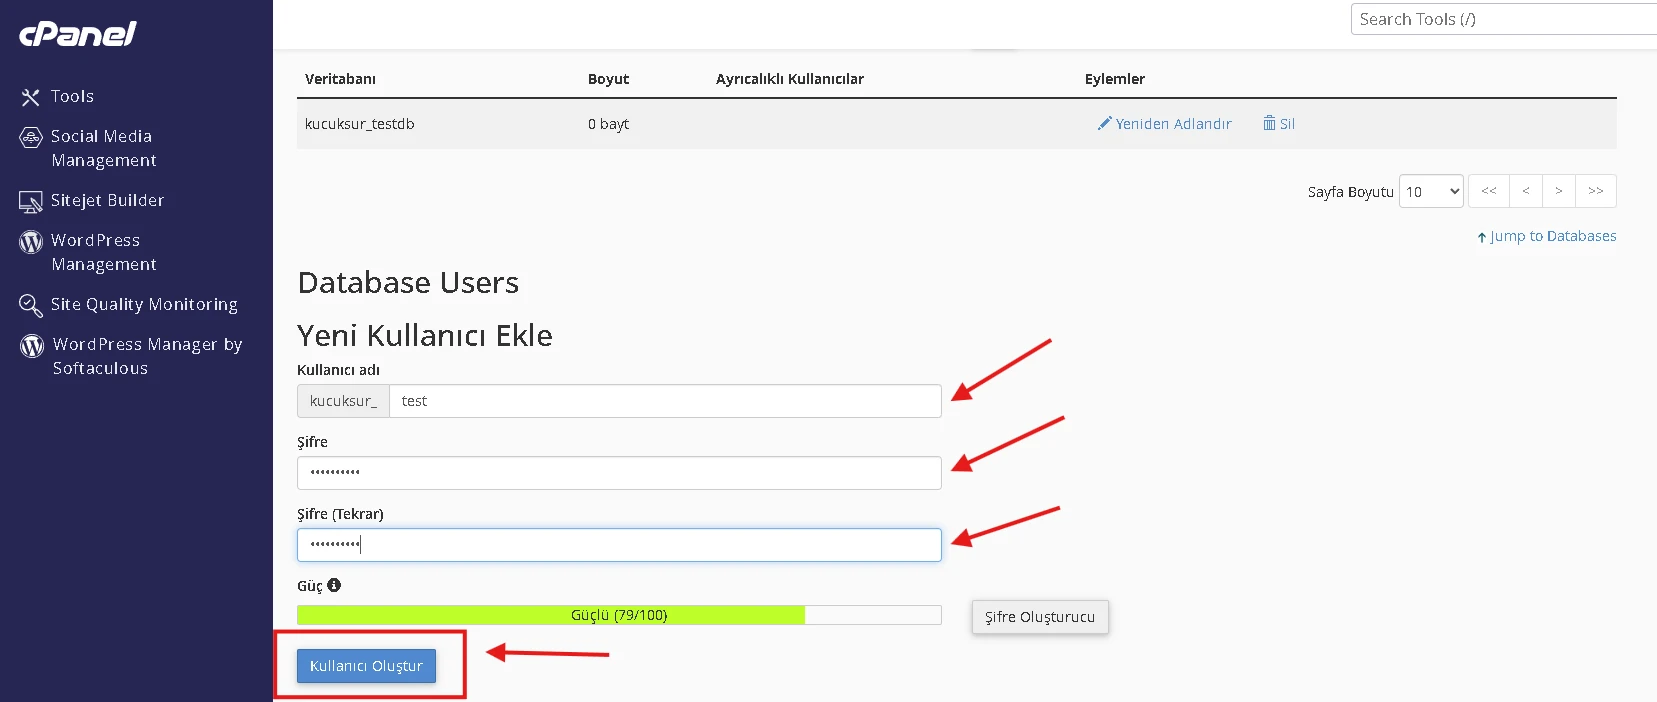Click the Site Quality Monitoring magnifier icon
Screen dimensions: 1657x702
point(31,305)
